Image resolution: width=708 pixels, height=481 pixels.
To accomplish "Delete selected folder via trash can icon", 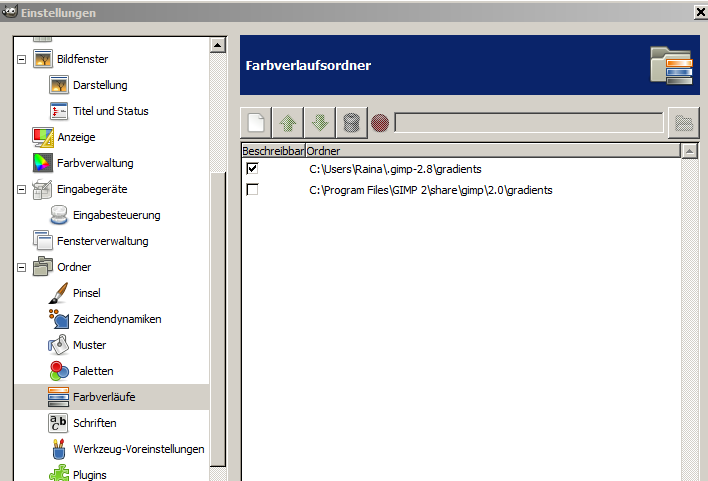I will pyautogui.click(x=351, y=123).
